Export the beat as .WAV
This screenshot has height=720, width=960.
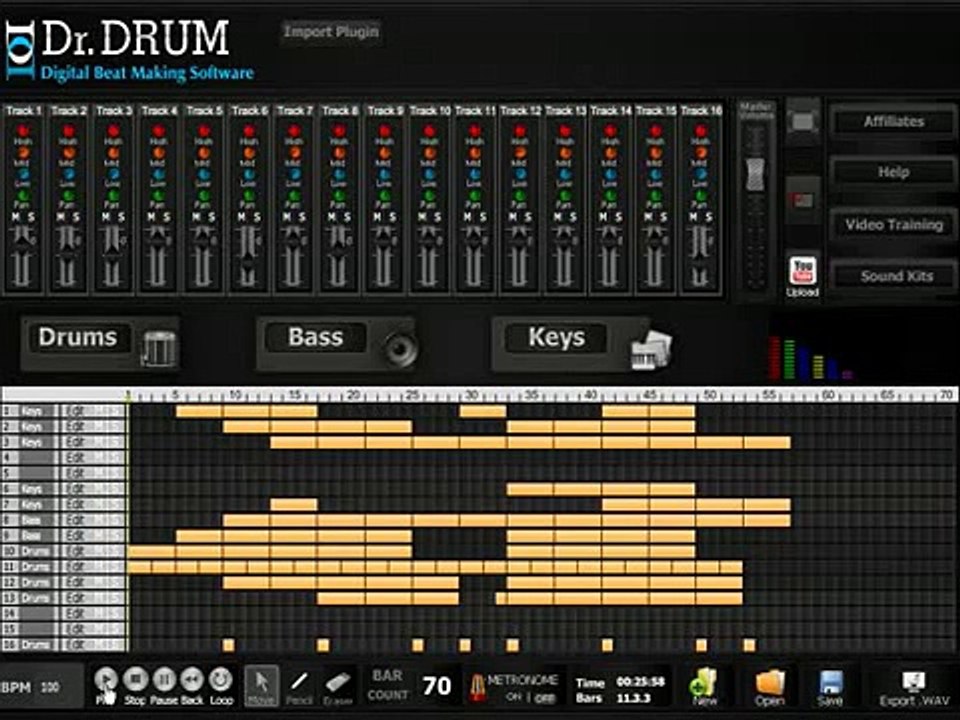tap(913, 688)
